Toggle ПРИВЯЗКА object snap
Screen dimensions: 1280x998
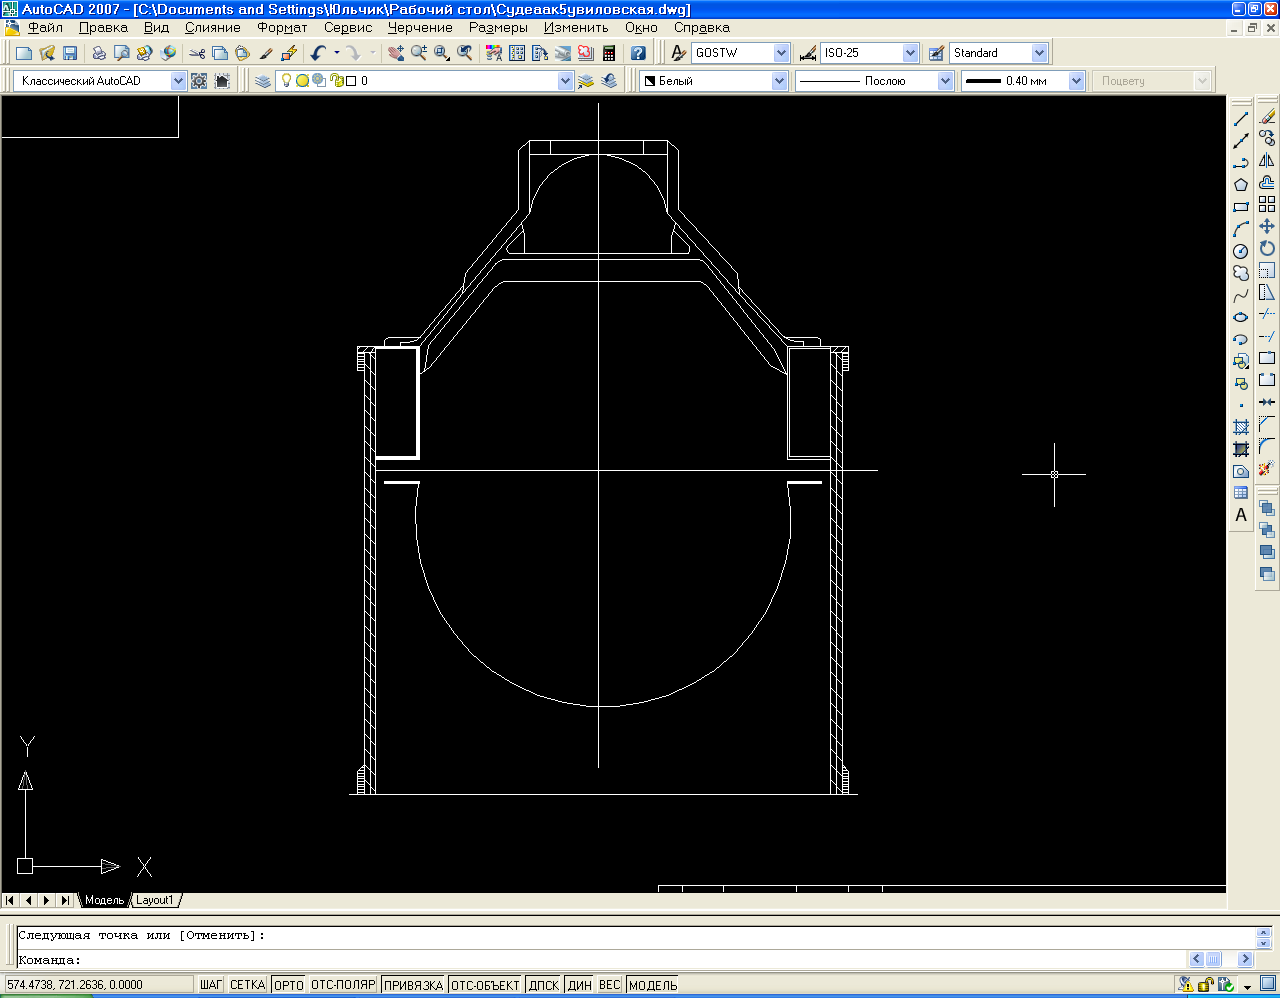[x=413, y=985]
